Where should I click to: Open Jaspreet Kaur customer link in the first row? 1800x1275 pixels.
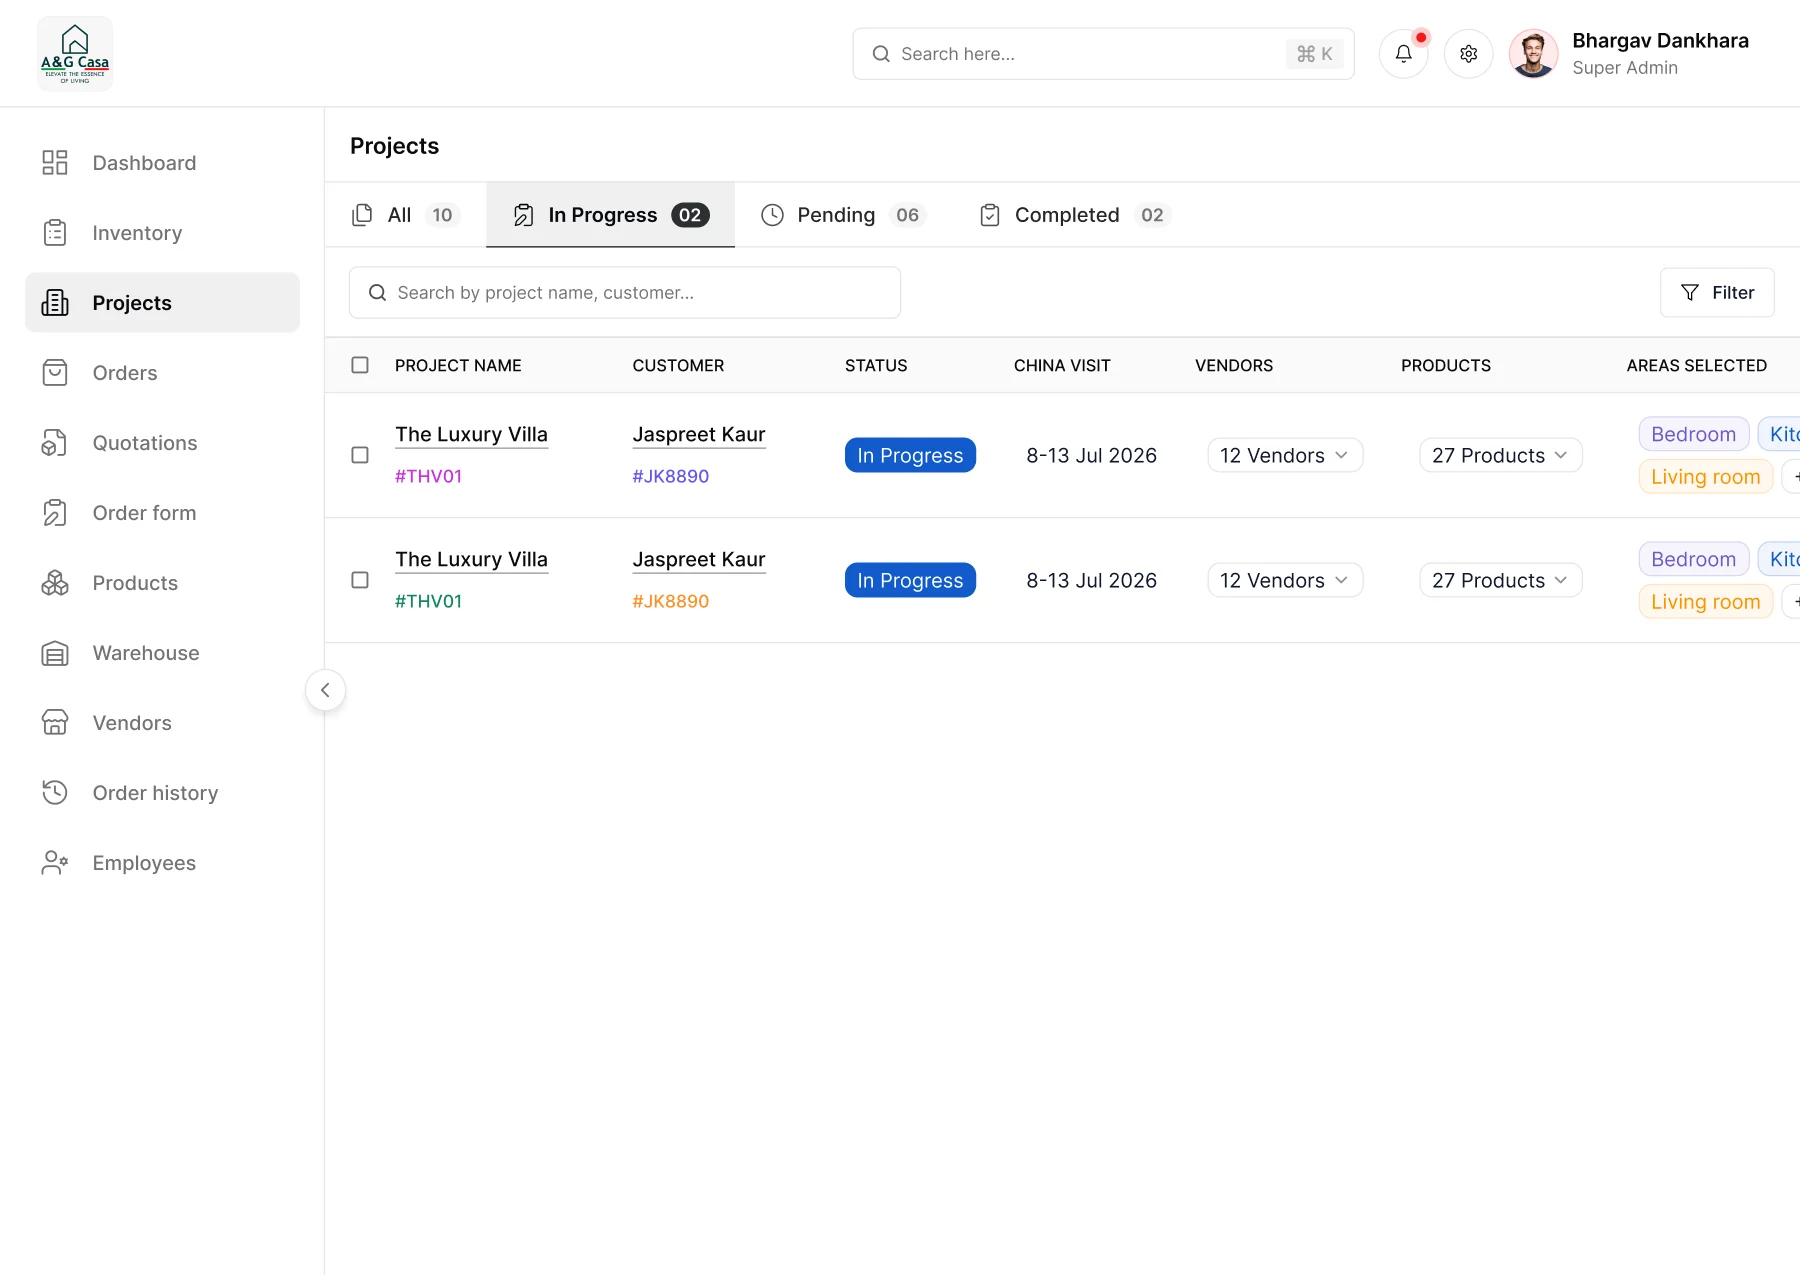pos(699,435)
